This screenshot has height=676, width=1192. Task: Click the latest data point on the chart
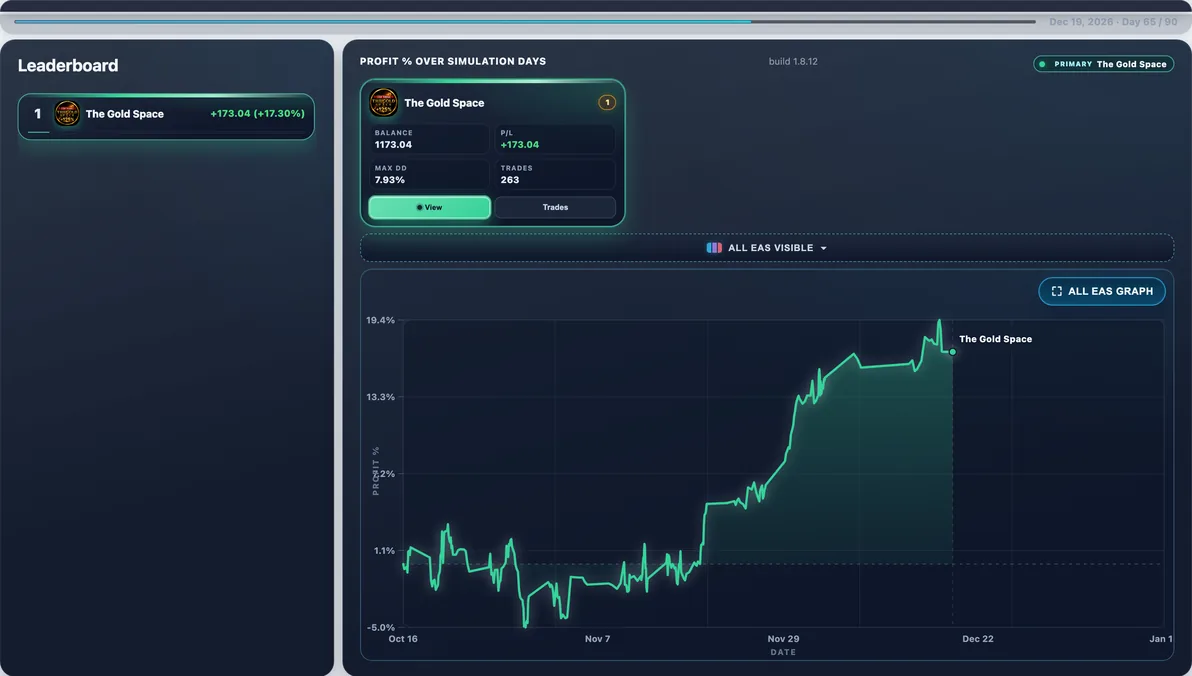[x=953, y=352]
